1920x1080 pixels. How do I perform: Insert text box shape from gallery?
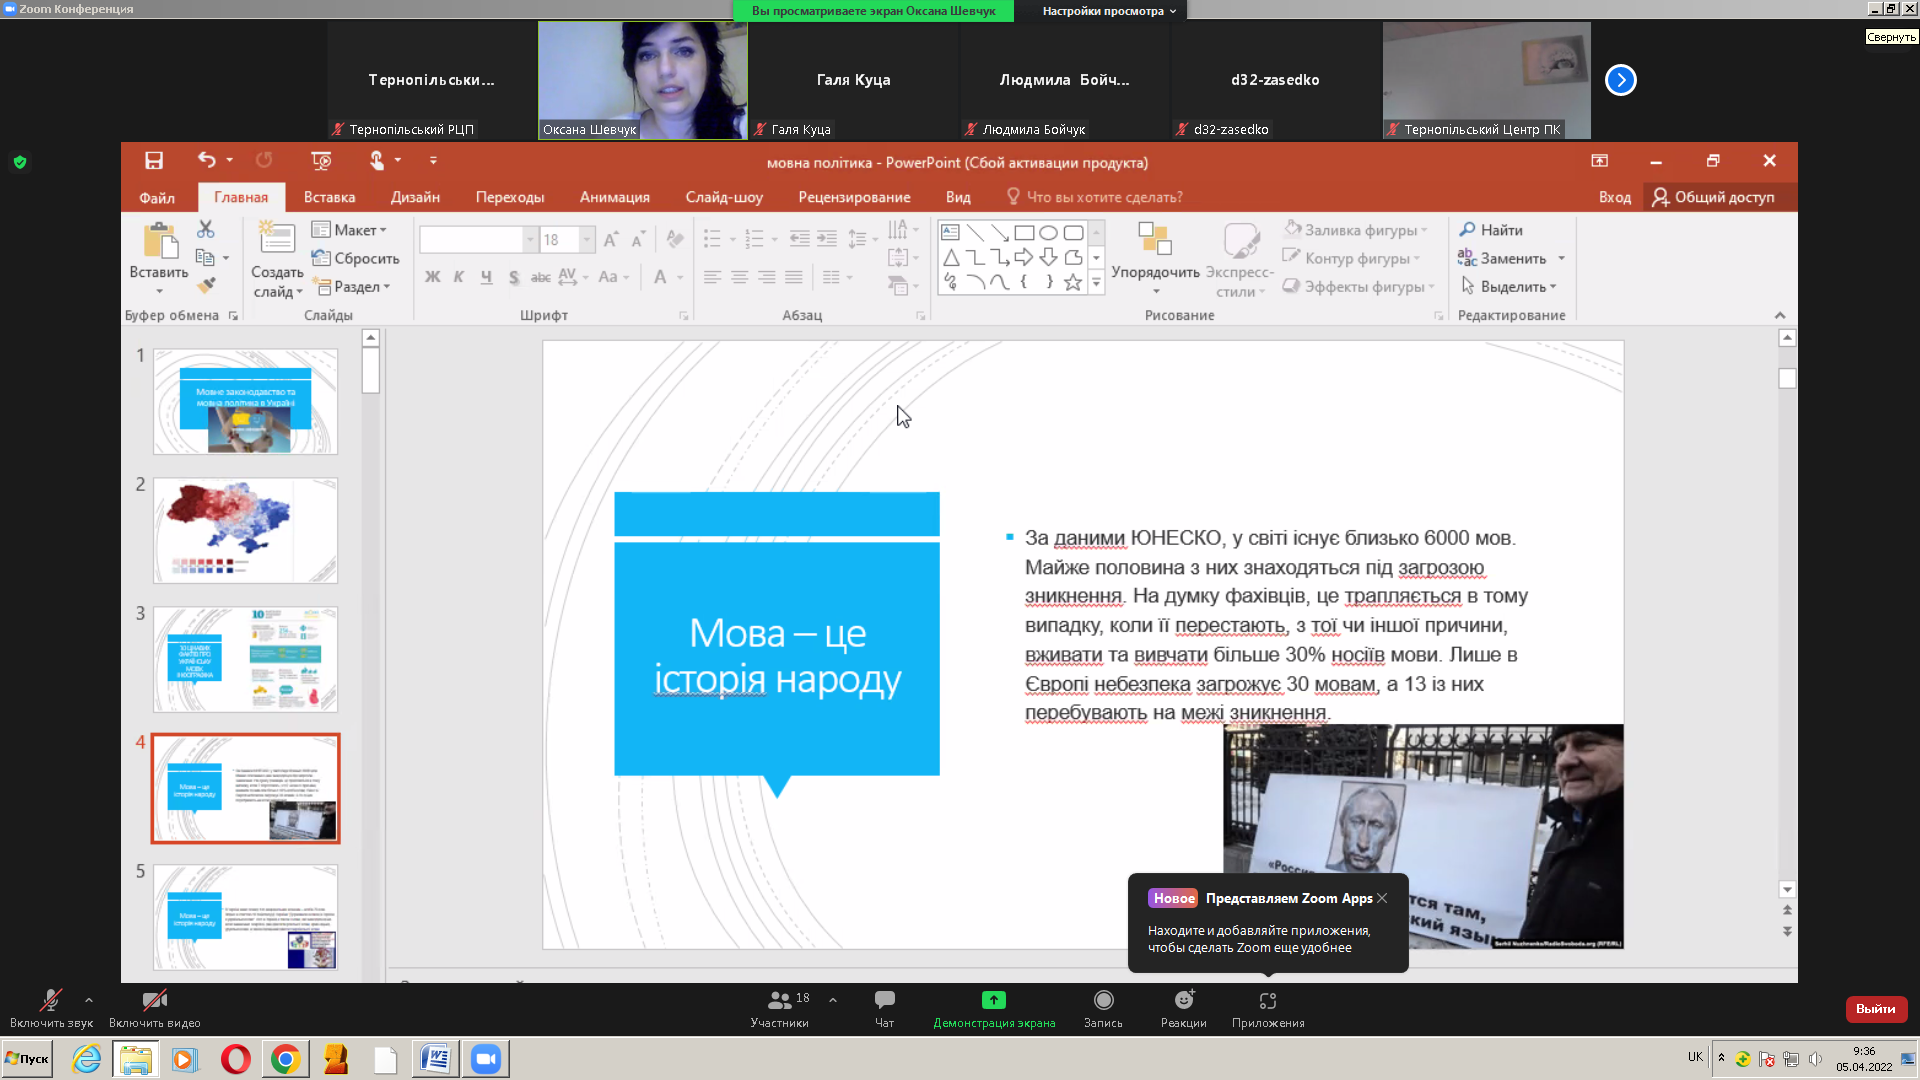click(x=951, y=233)
